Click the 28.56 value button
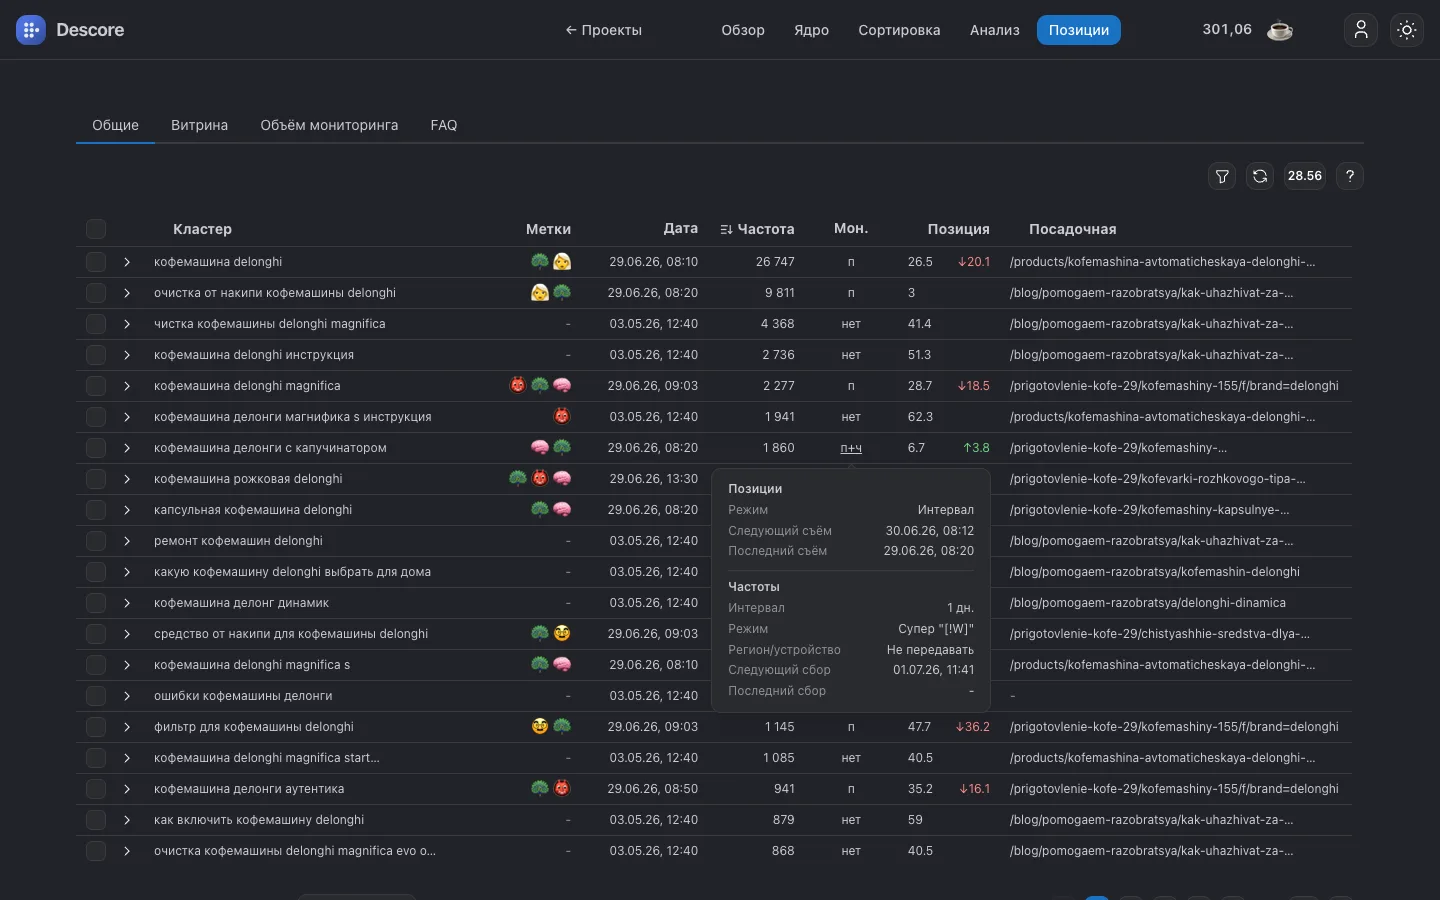This screenshot has height=900, width=1440. pyautogui.click(x=1305, y=176)
